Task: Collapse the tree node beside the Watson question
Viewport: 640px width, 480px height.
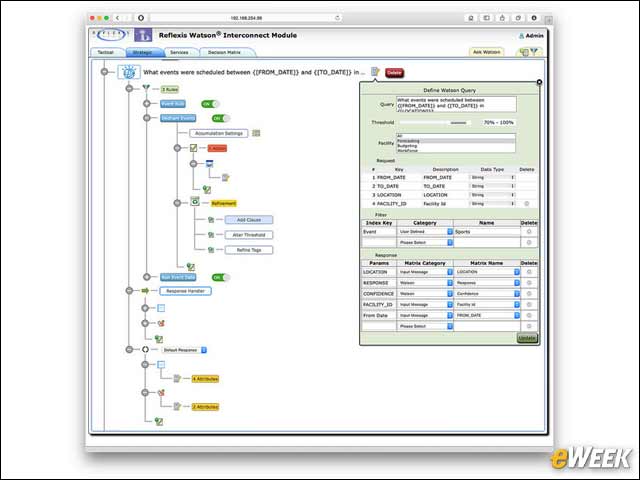Action: pos(104,72)
